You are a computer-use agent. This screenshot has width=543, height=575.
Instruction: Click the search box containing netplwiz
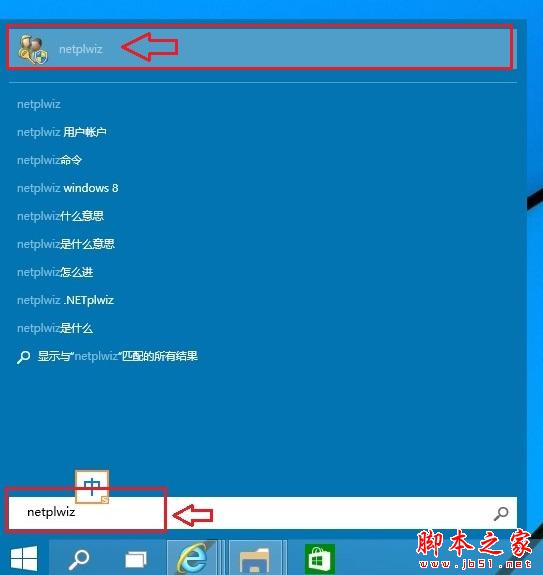[263, 513]
